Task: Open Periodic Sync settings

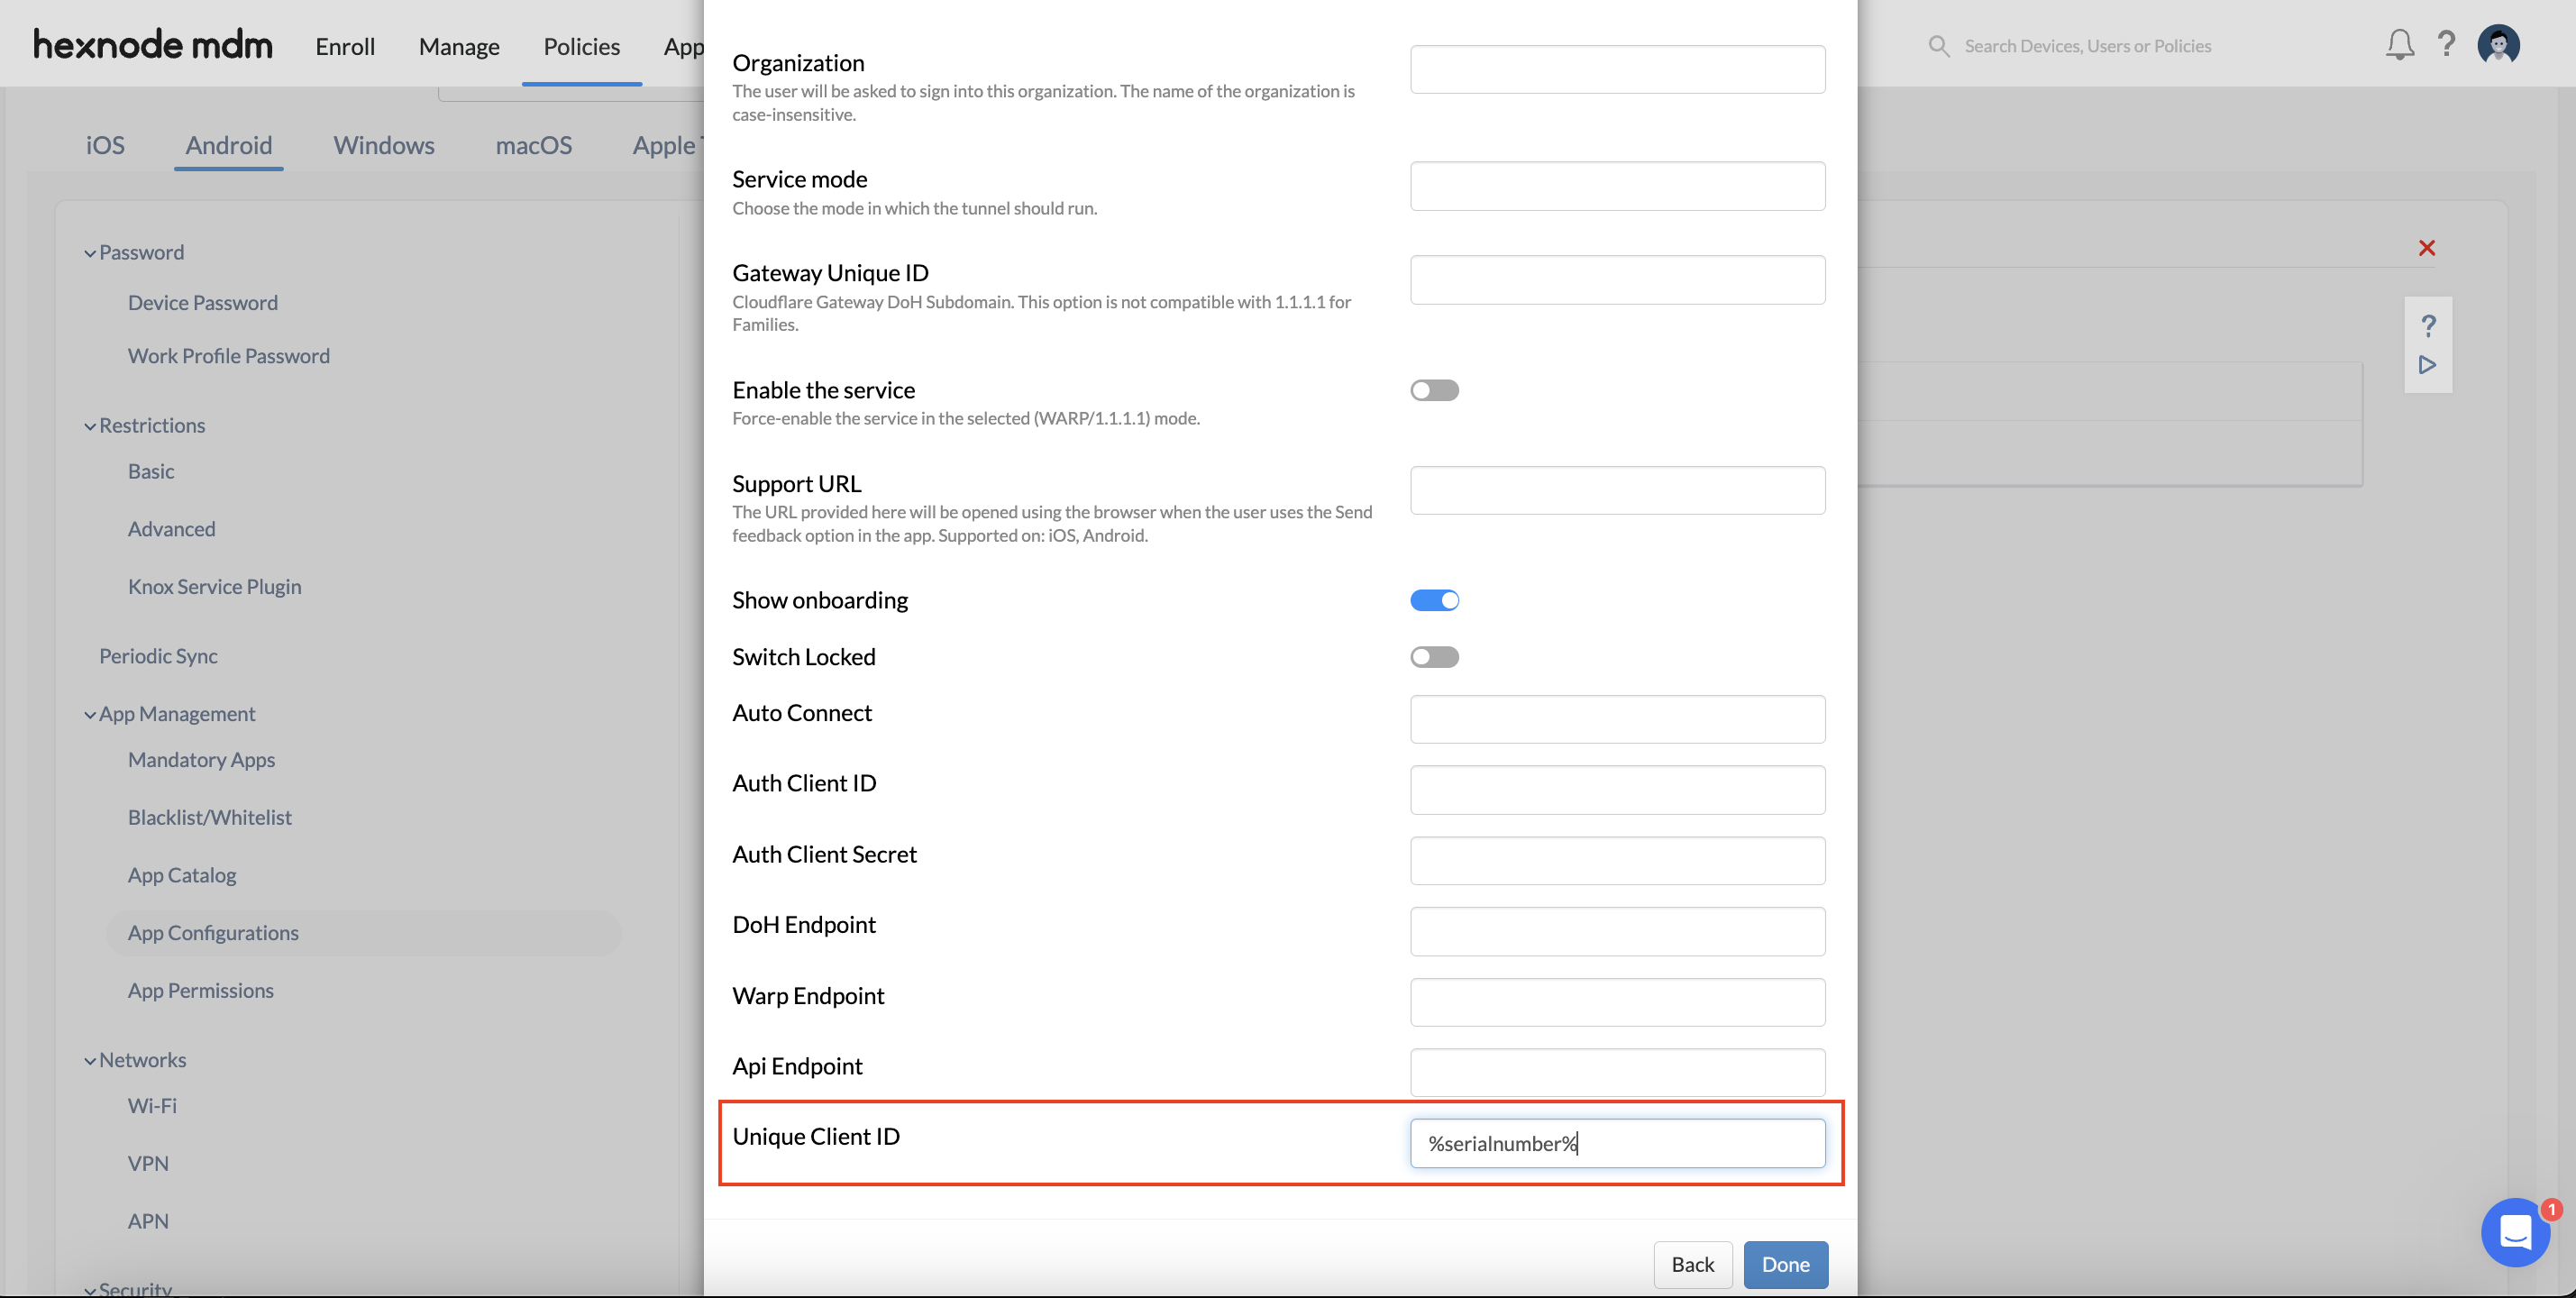Action: point(158,656)
